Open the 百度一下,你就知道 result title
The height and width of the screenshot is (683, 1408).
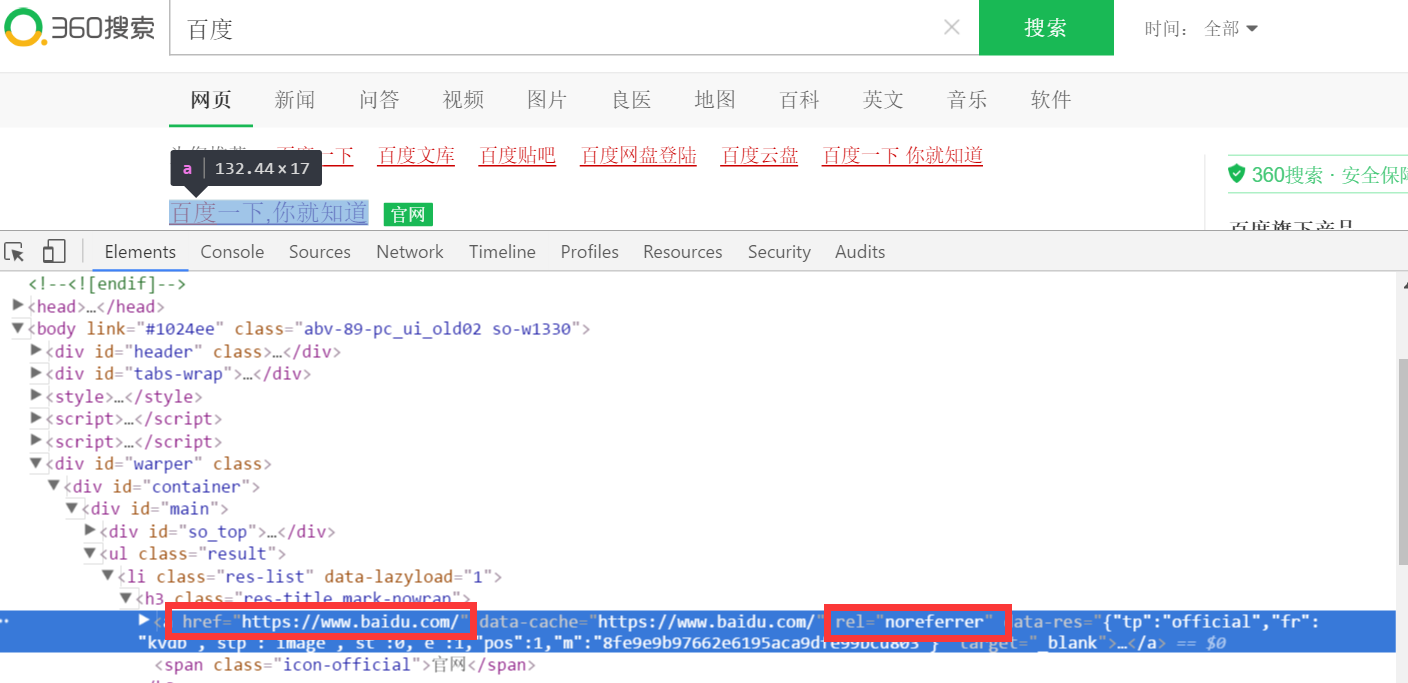tap(269, 213)
